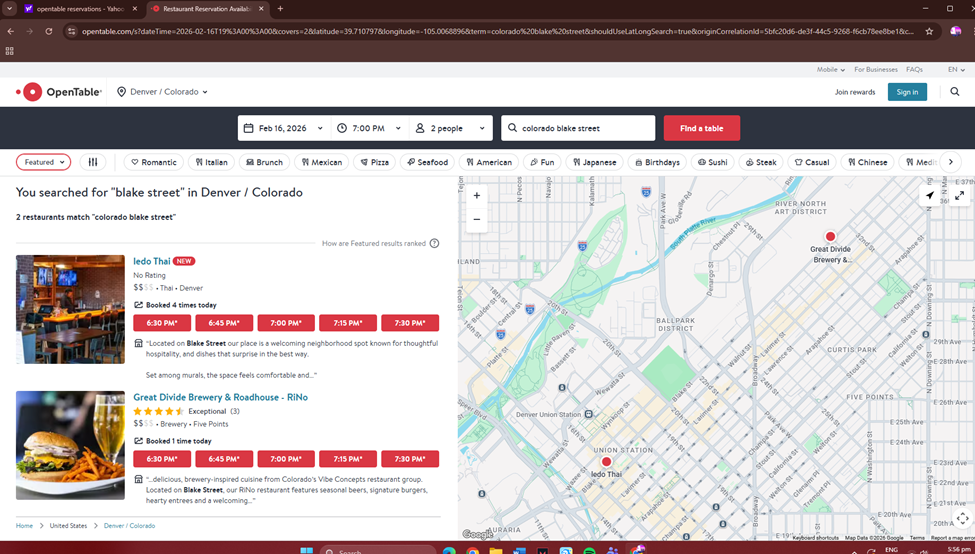Toggle the Sushi filter chip
Screen dimensions: 975x554
pos(712,162)
